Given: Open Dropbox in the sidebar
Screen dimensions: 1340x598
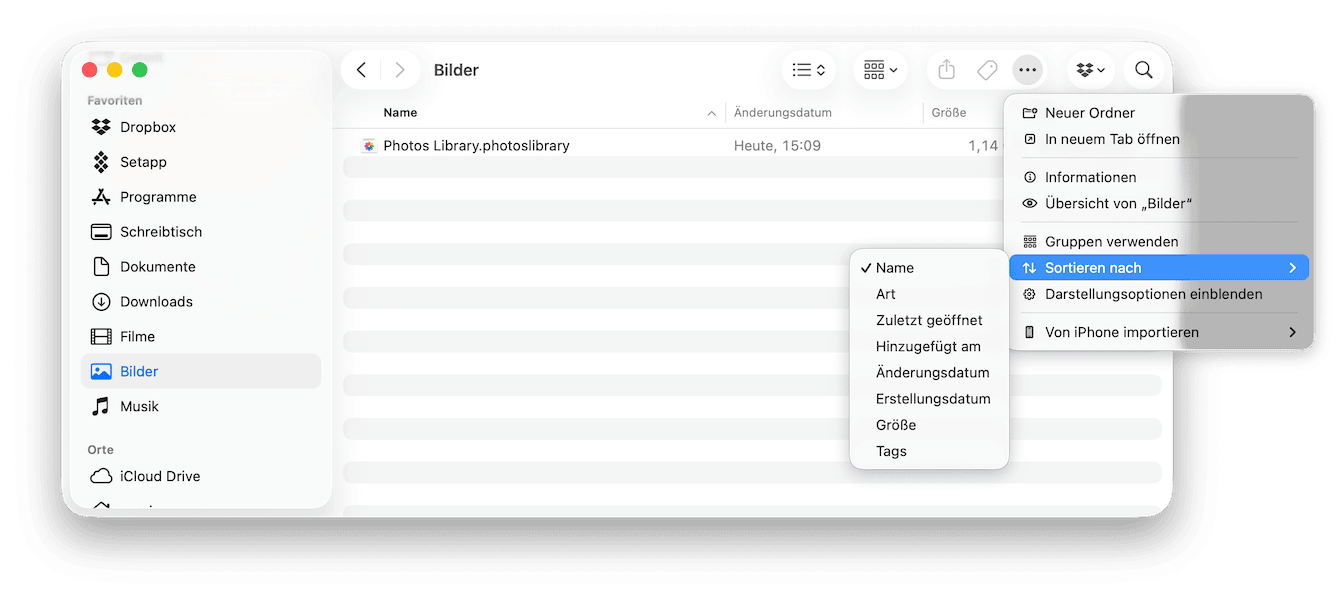Looking at the screenshot, I should pos(147,127).
